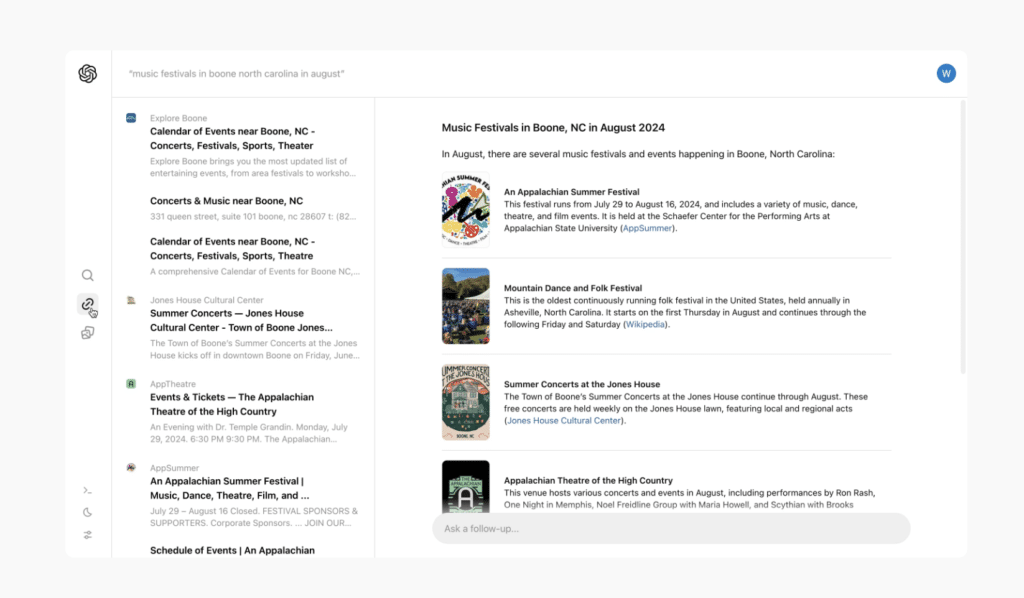Viewport: 1024px width, 598px height.
Task: Select the heading Music Festivals in Boone, NC
Action: [x=553, y=128]
